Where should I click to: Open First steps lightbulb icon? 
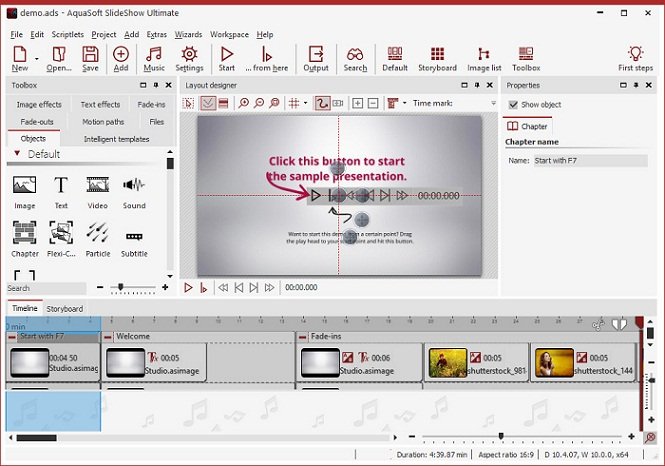click(x=635, y=59)
